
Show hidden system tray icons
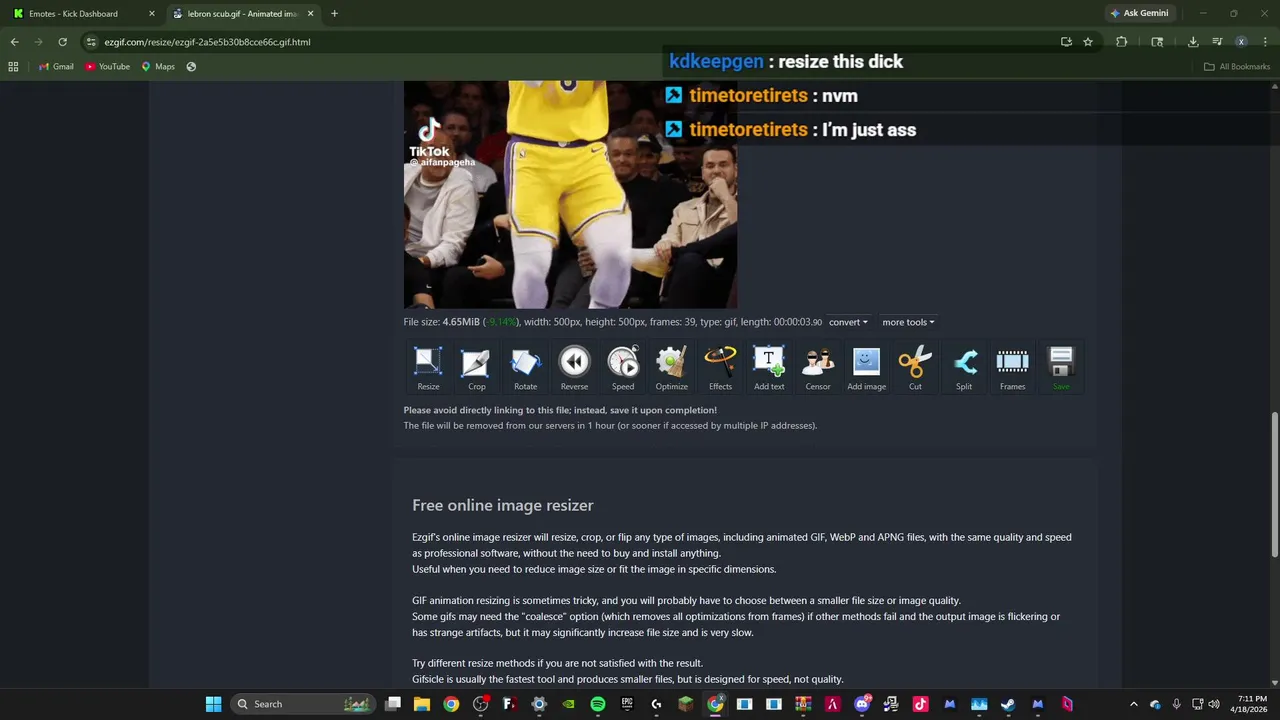[x=1134, y=704]
